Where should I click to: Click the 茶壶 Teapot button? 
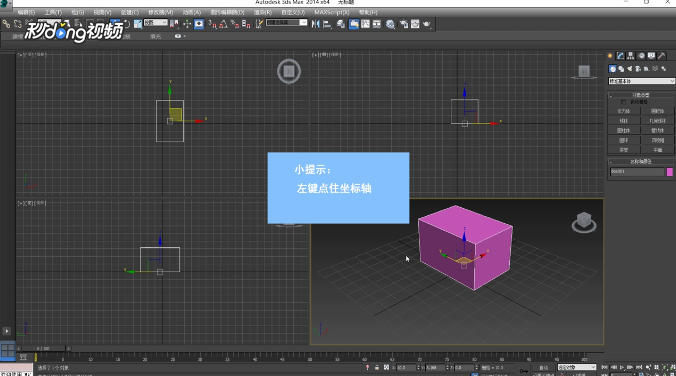click(624, 150)
